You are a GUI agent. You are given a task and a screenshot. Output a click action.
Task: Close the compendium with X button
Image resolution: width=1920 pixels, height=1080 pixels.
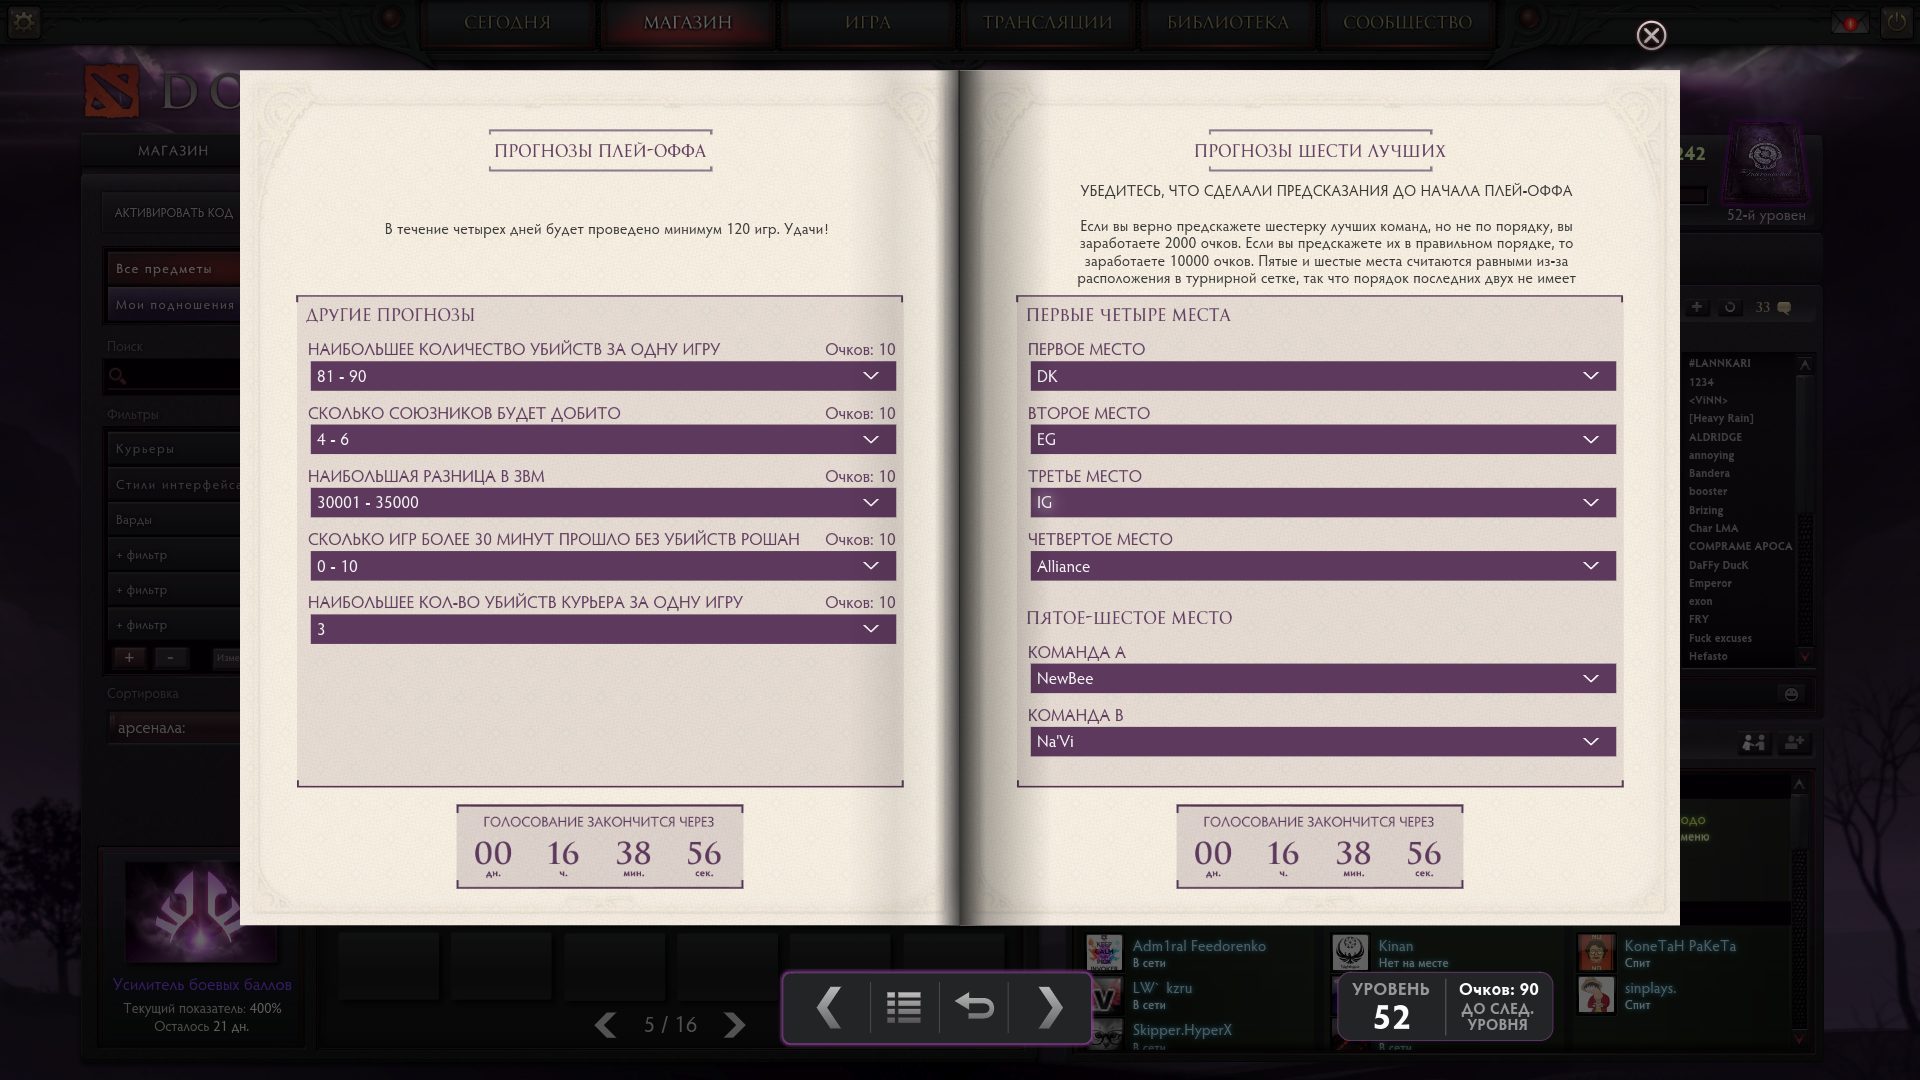tap(1651, 36)
